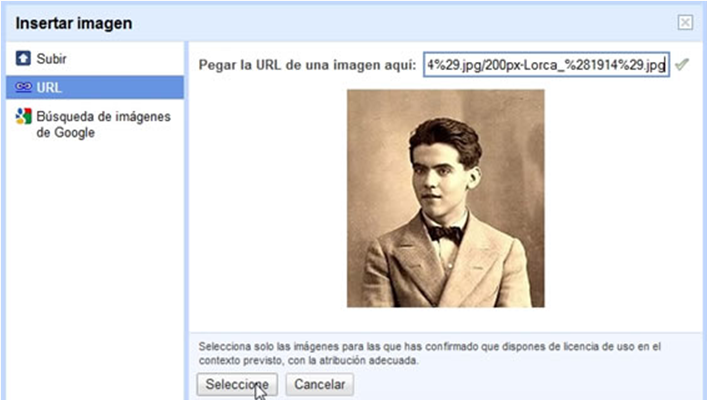Image resolution: width=707 pixels, height=400 pixels.
Task: Focus the image URL input field
Action: [x=546, y=64]
